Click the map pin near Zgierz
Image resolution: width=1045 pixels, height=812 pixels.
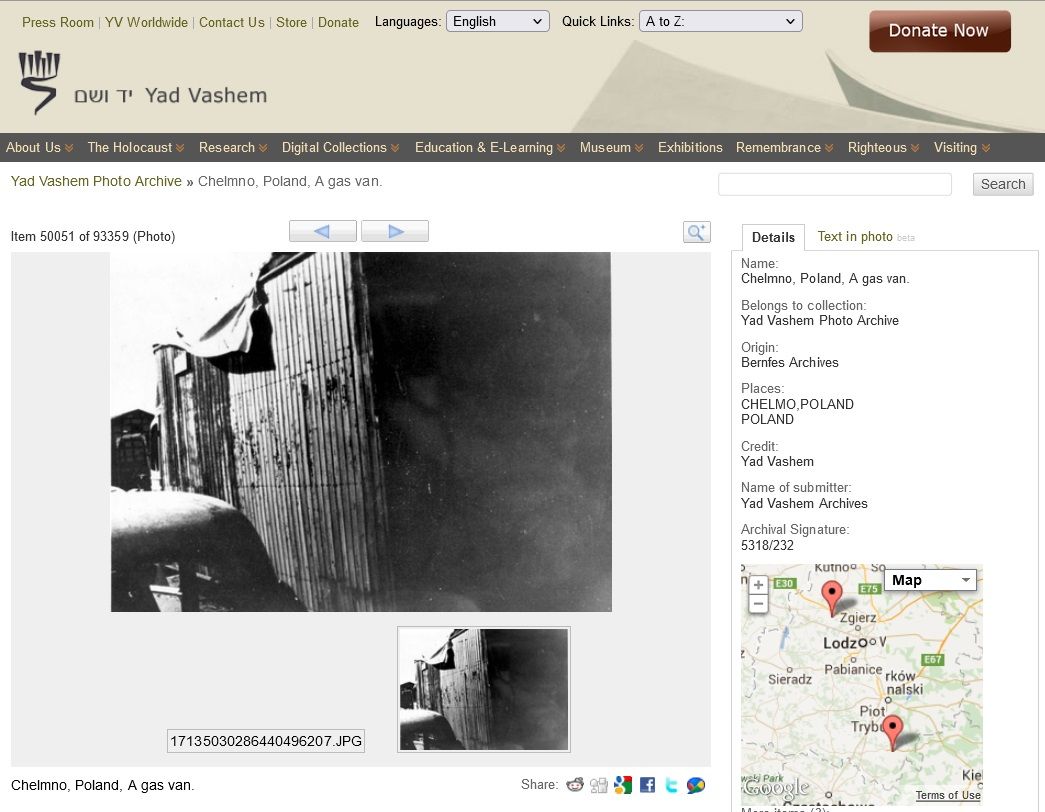pyautogui.click(x=831, y=596)
